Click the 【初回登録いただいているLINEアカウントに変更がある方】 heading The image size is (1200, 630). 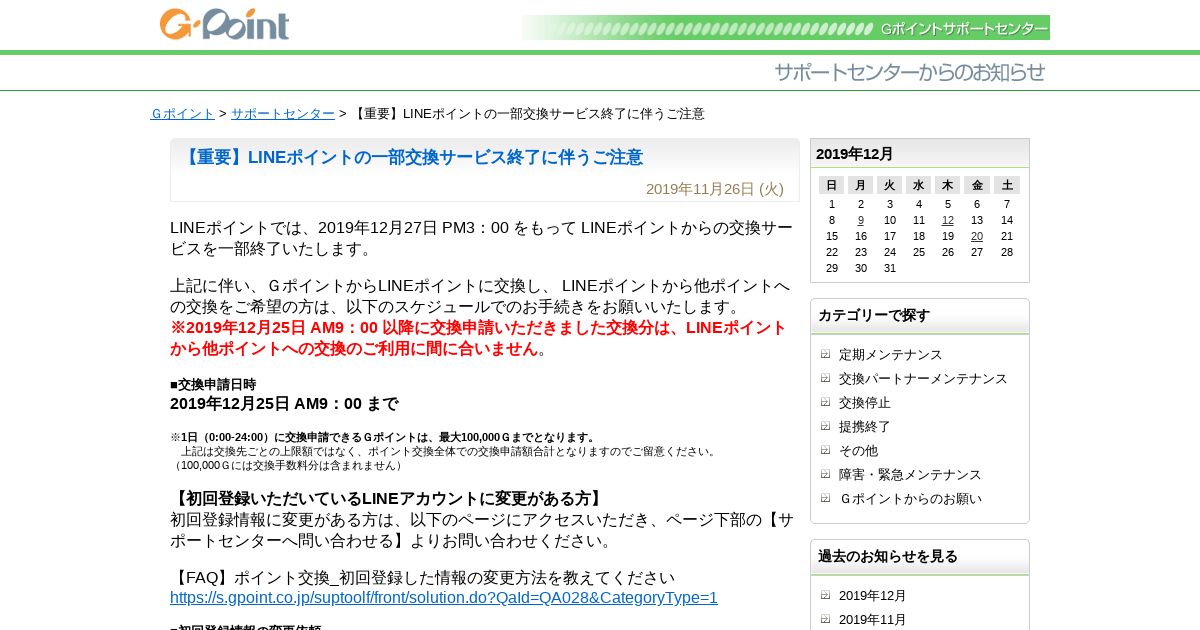(x=389, y=499)
